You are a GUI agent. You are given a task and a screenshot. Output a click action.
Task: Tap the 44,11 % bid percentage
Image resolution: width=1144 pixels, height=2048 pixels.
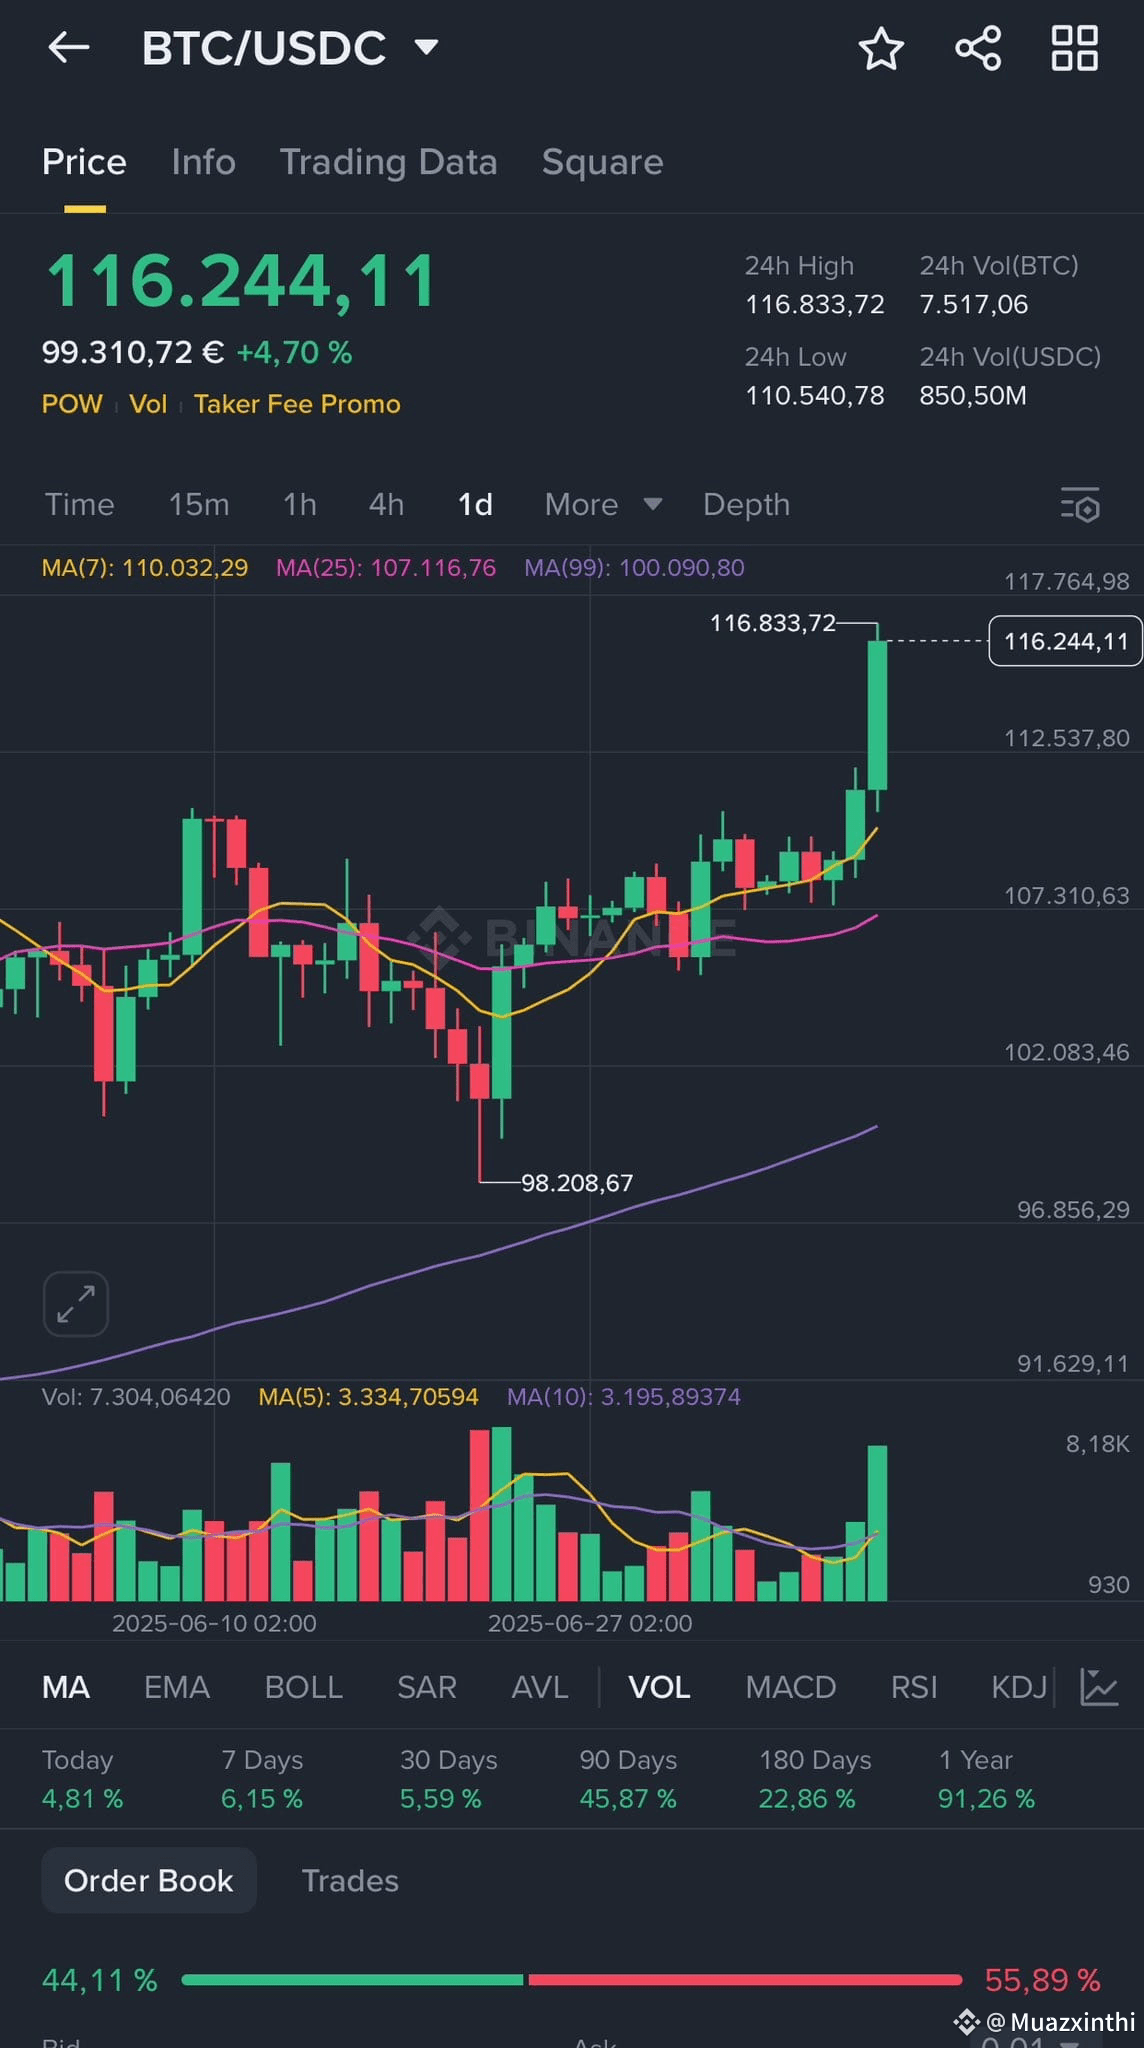[x=100, y=1979]
